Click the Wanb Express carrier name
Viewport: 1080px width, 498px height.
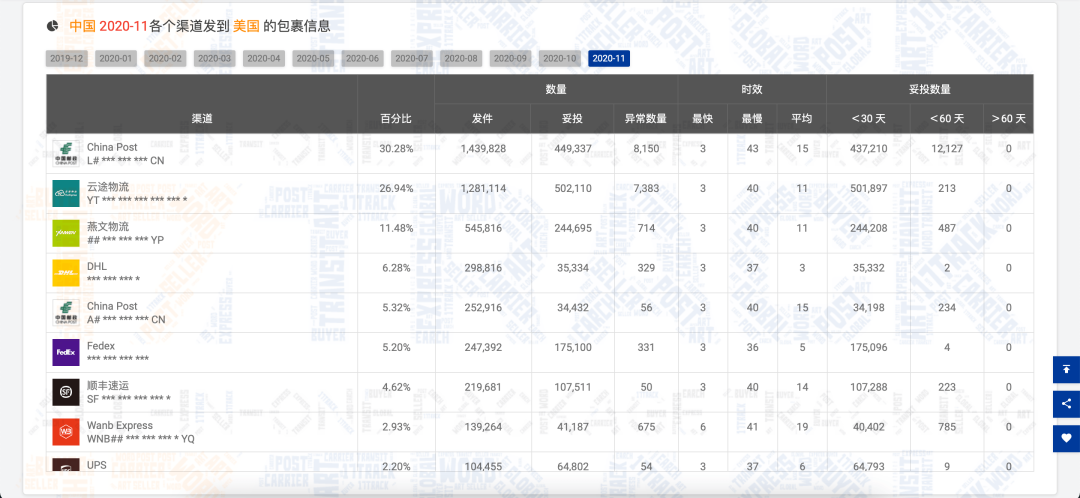click(x=120, y=425)
